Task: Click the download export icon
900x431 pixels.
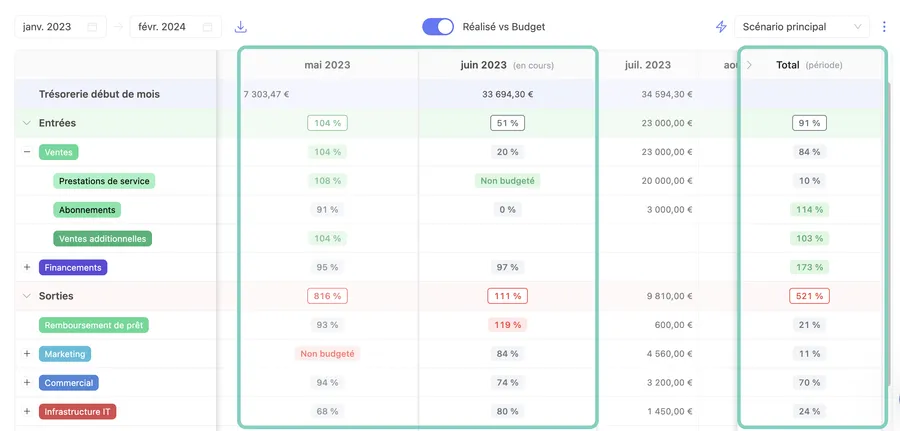Action: click(x=240, y=27)
